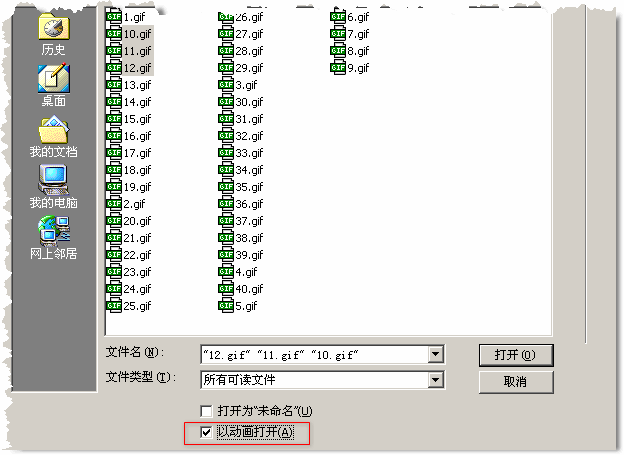Image resolution: width=624 pixels, height=455 pixels.
Task: Select file name 33.gif
Action: 249,153
